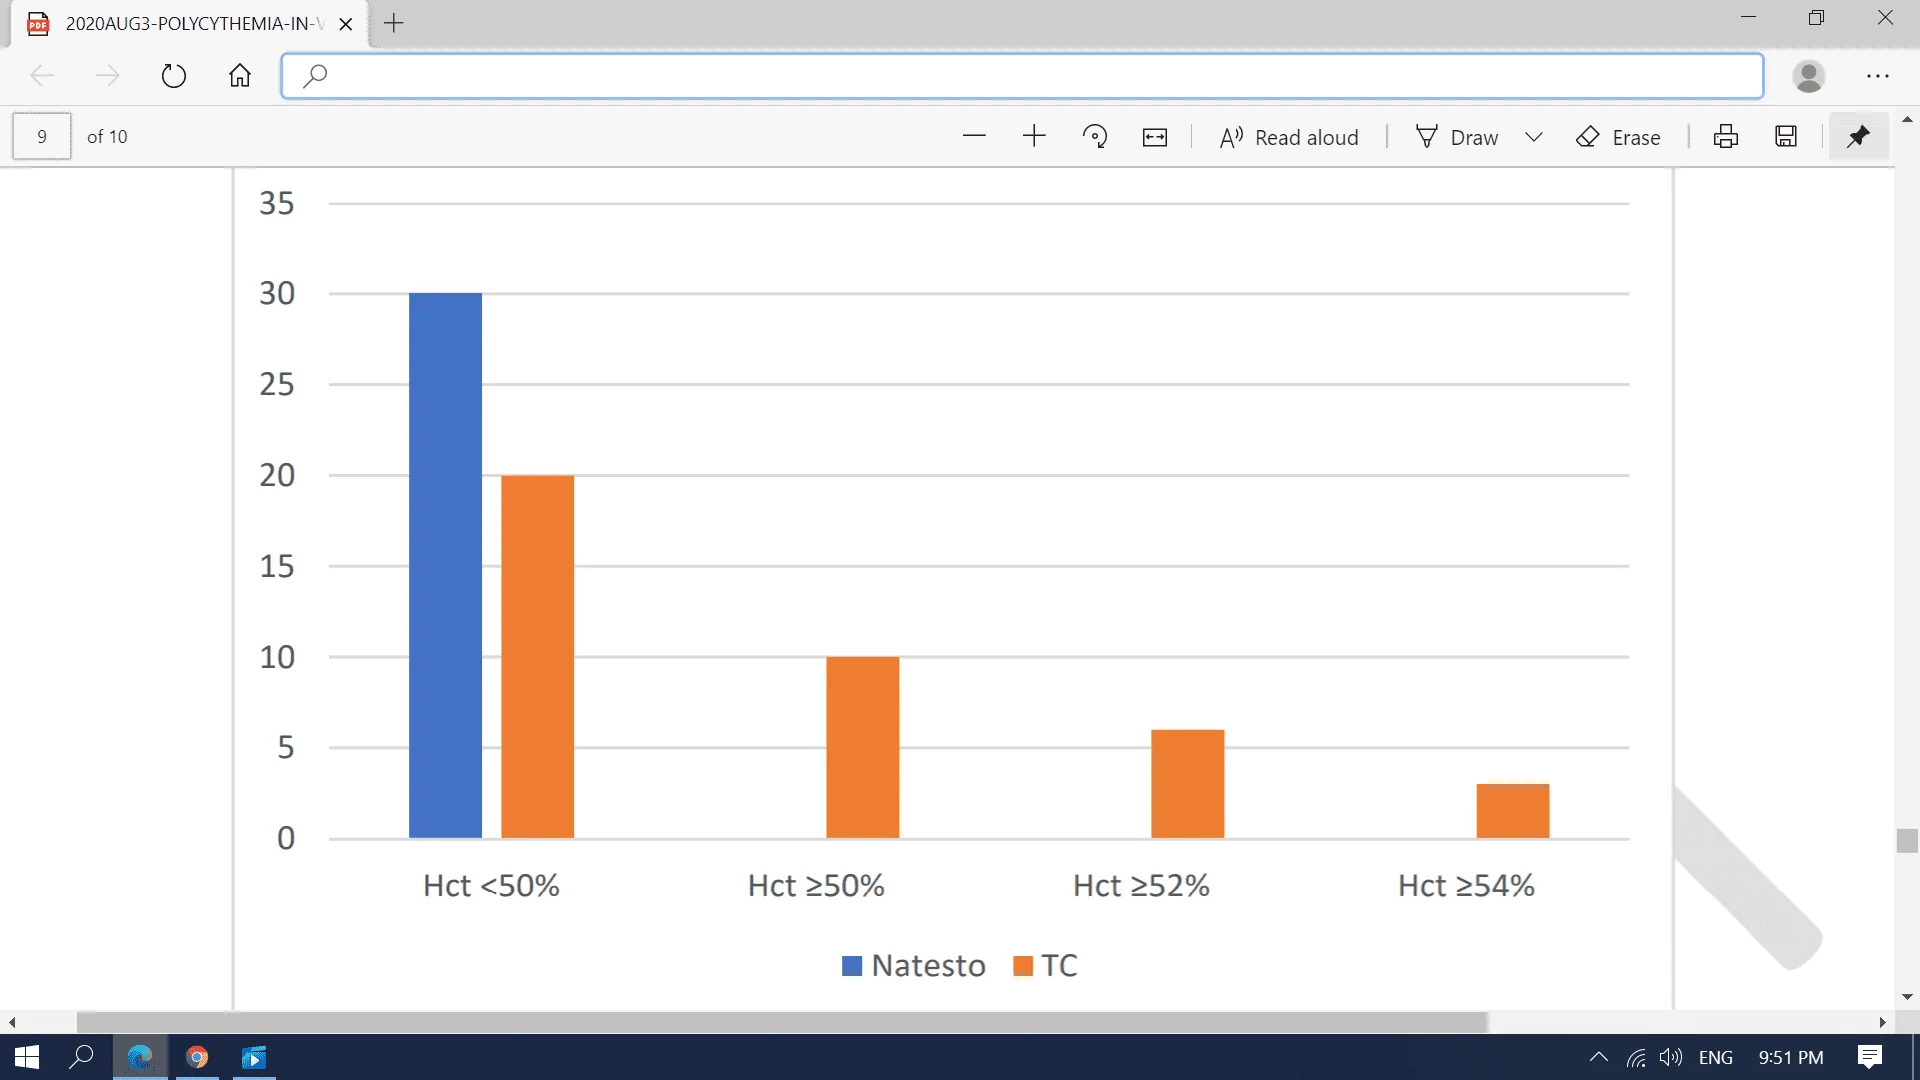This screenshot has height=1080, width=1920.
Task: Select the Draw tool
Action: point(1457,137)
